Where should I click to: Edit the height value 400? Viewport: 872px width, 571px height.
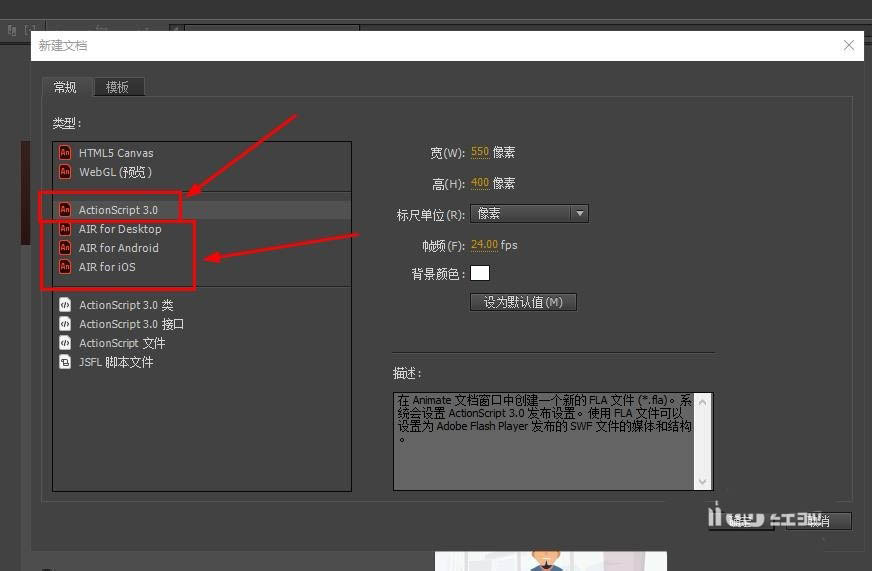479,183
